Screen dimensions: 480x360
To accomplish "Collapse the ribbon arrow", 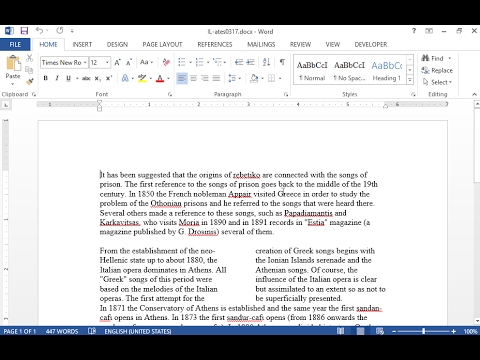I will pos(474,95).
